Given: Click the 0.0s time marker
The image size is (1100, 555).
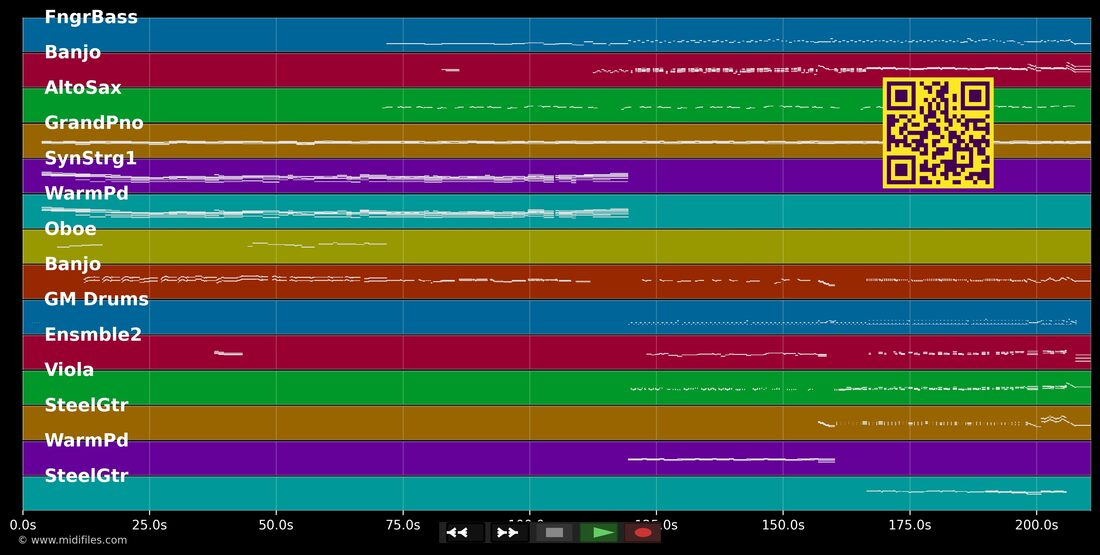Looking at the screenshot, I should click(23, 524).
